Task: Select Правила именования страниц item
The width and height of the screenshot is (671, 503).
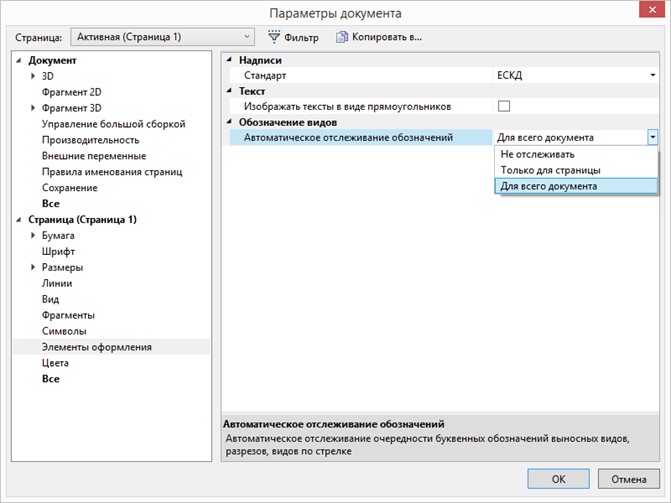Action: point(111,172)
